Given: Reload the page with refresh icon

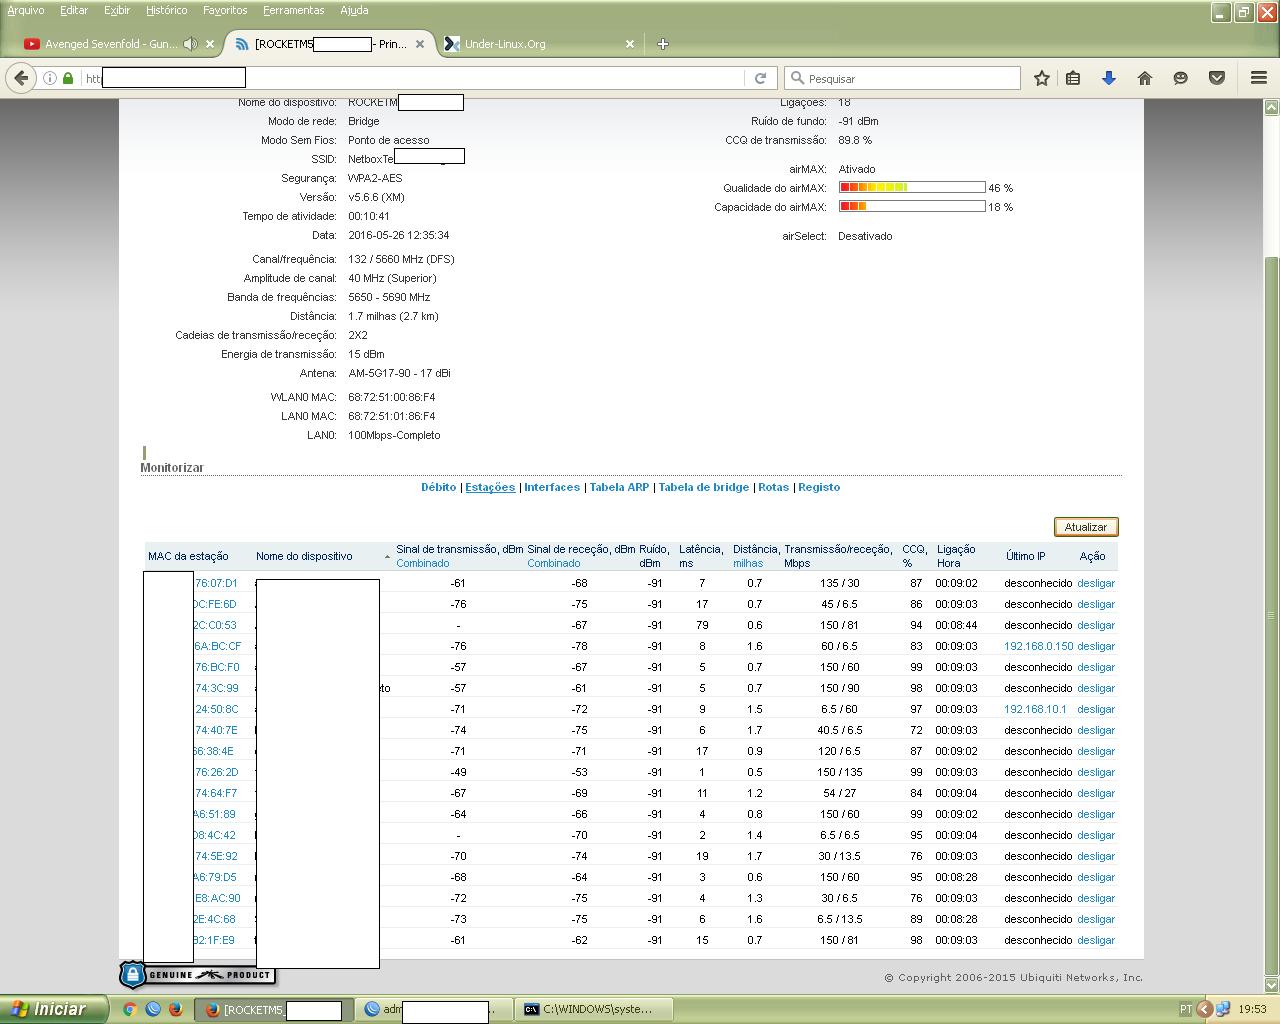Looking at the screenshot, I should pyautogui.click(x=760, y=78).
